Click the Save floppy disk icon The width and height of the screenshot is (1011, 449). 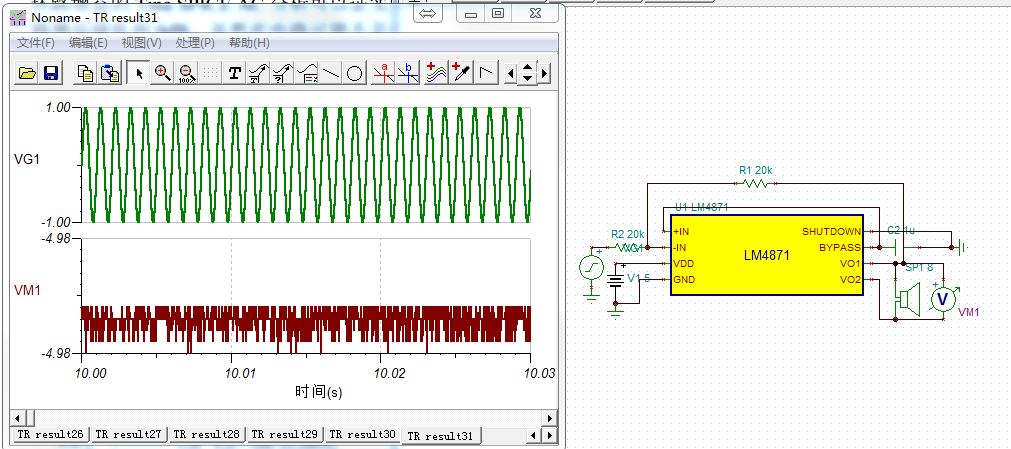(x=51, y=74)
